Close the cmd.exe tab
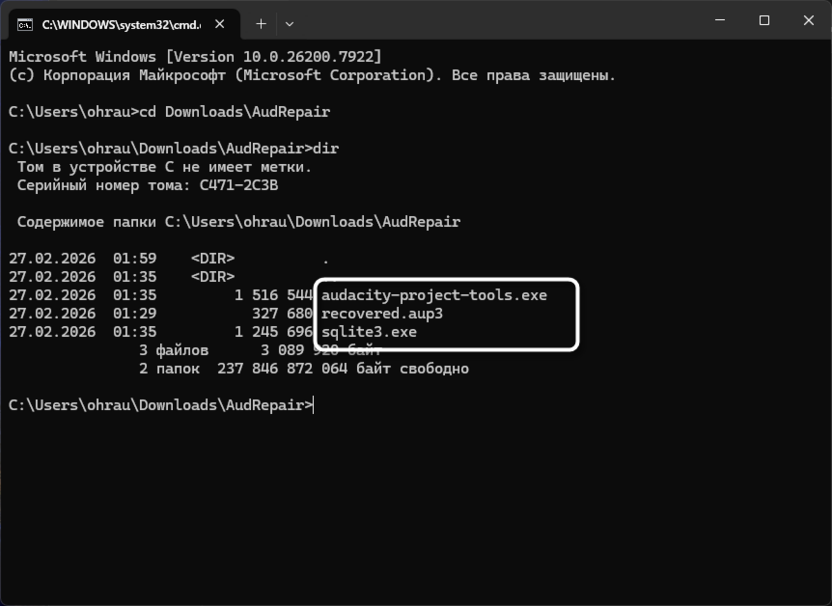 220,24
